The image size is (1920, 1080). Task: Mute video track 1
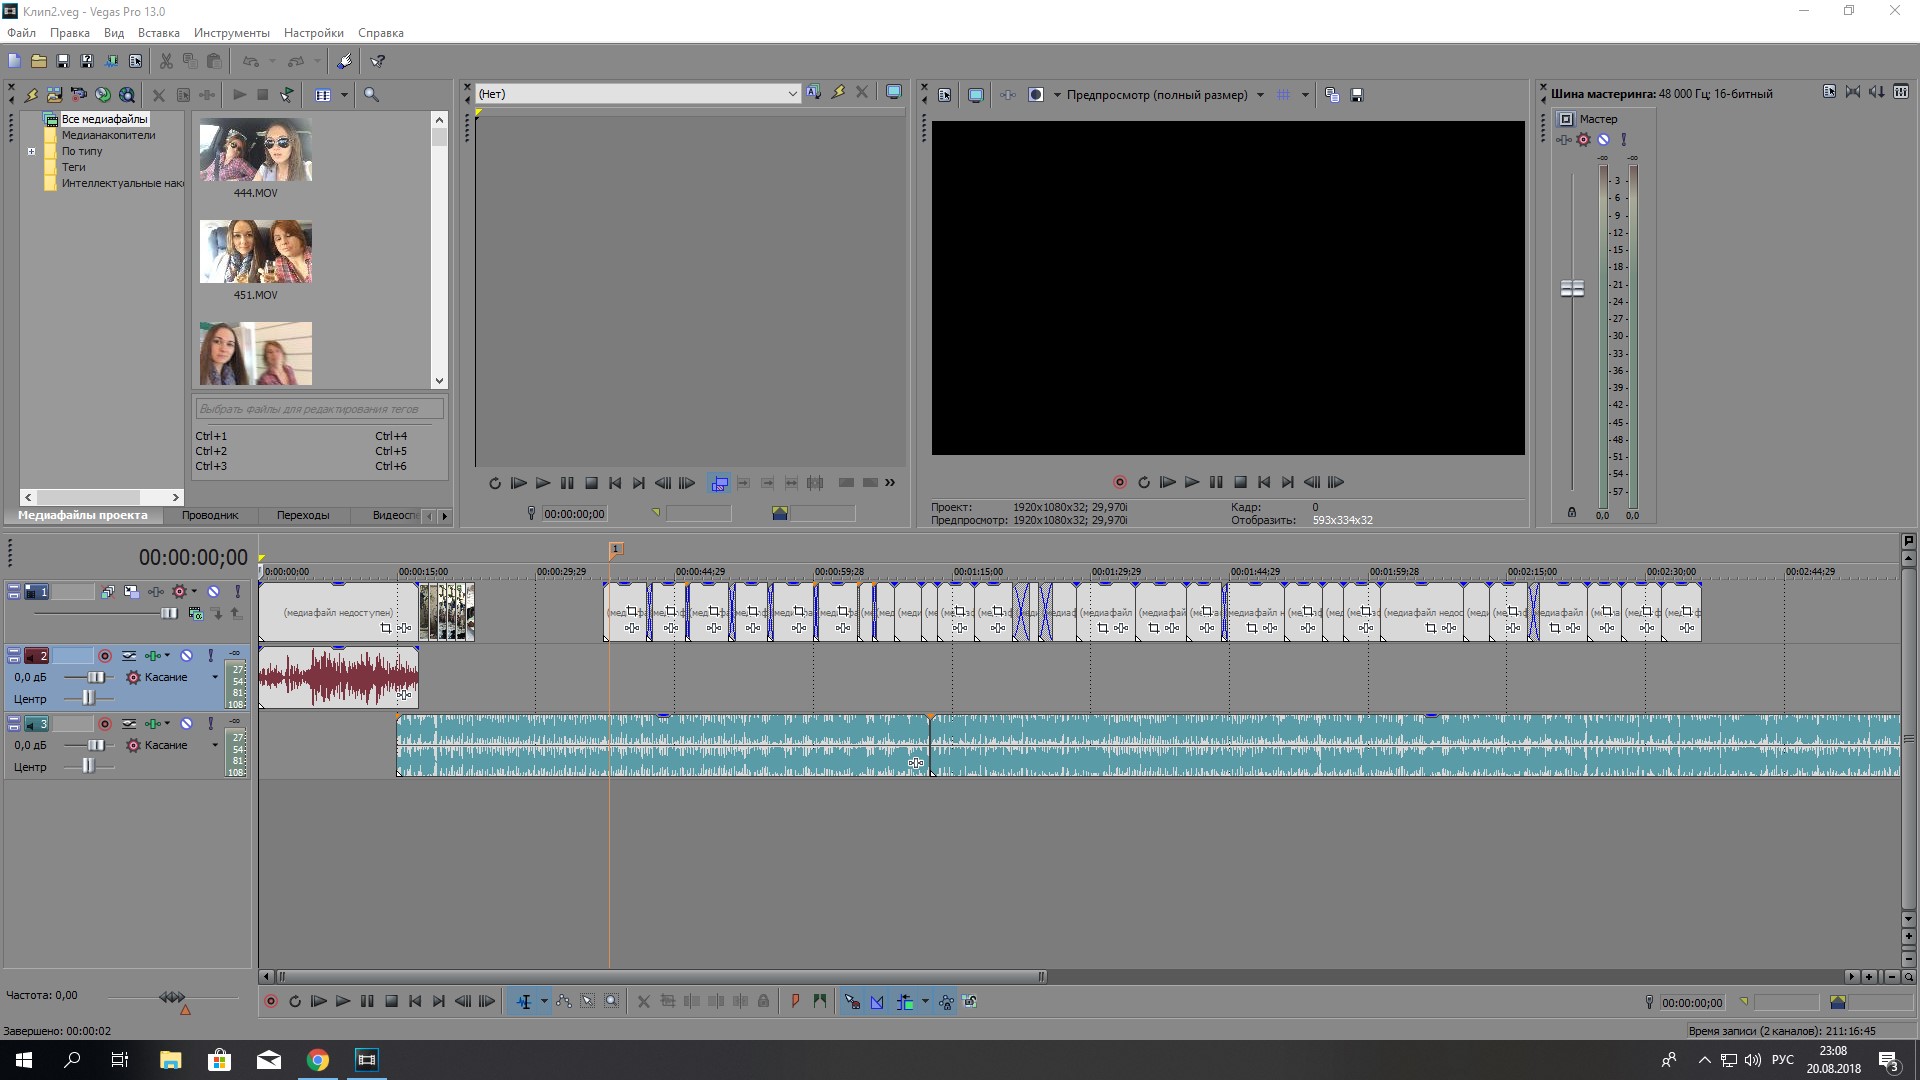(213, 592)
